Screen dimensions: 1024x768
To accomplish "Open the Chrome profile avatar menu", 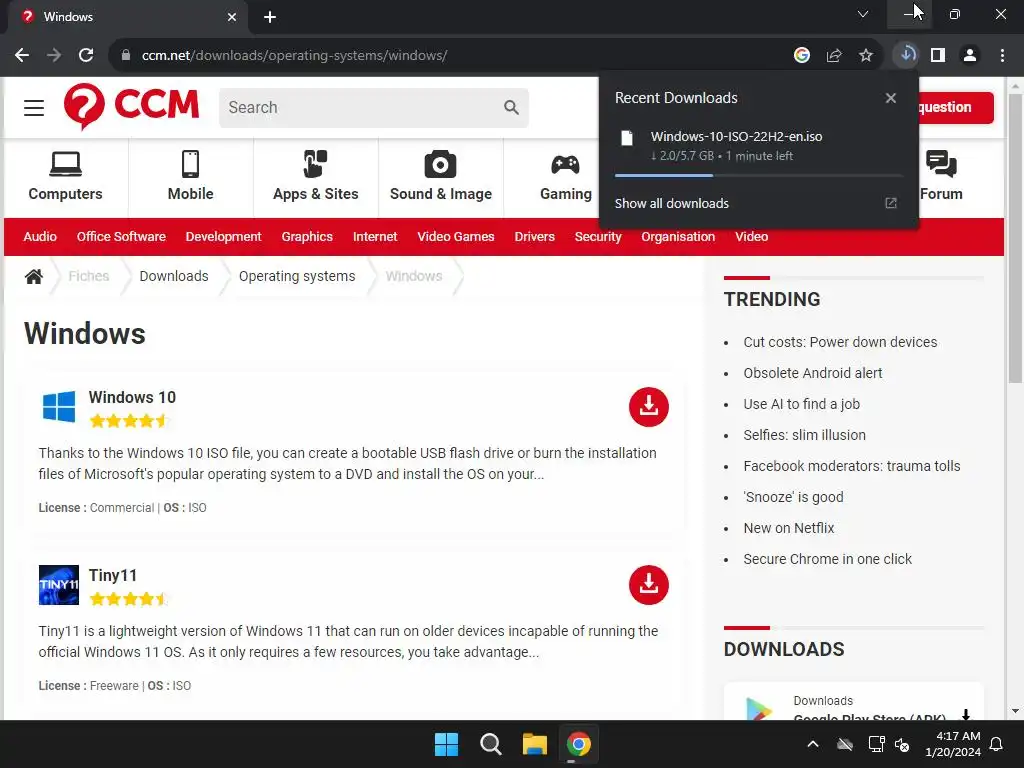I will (x=970, y=56).
